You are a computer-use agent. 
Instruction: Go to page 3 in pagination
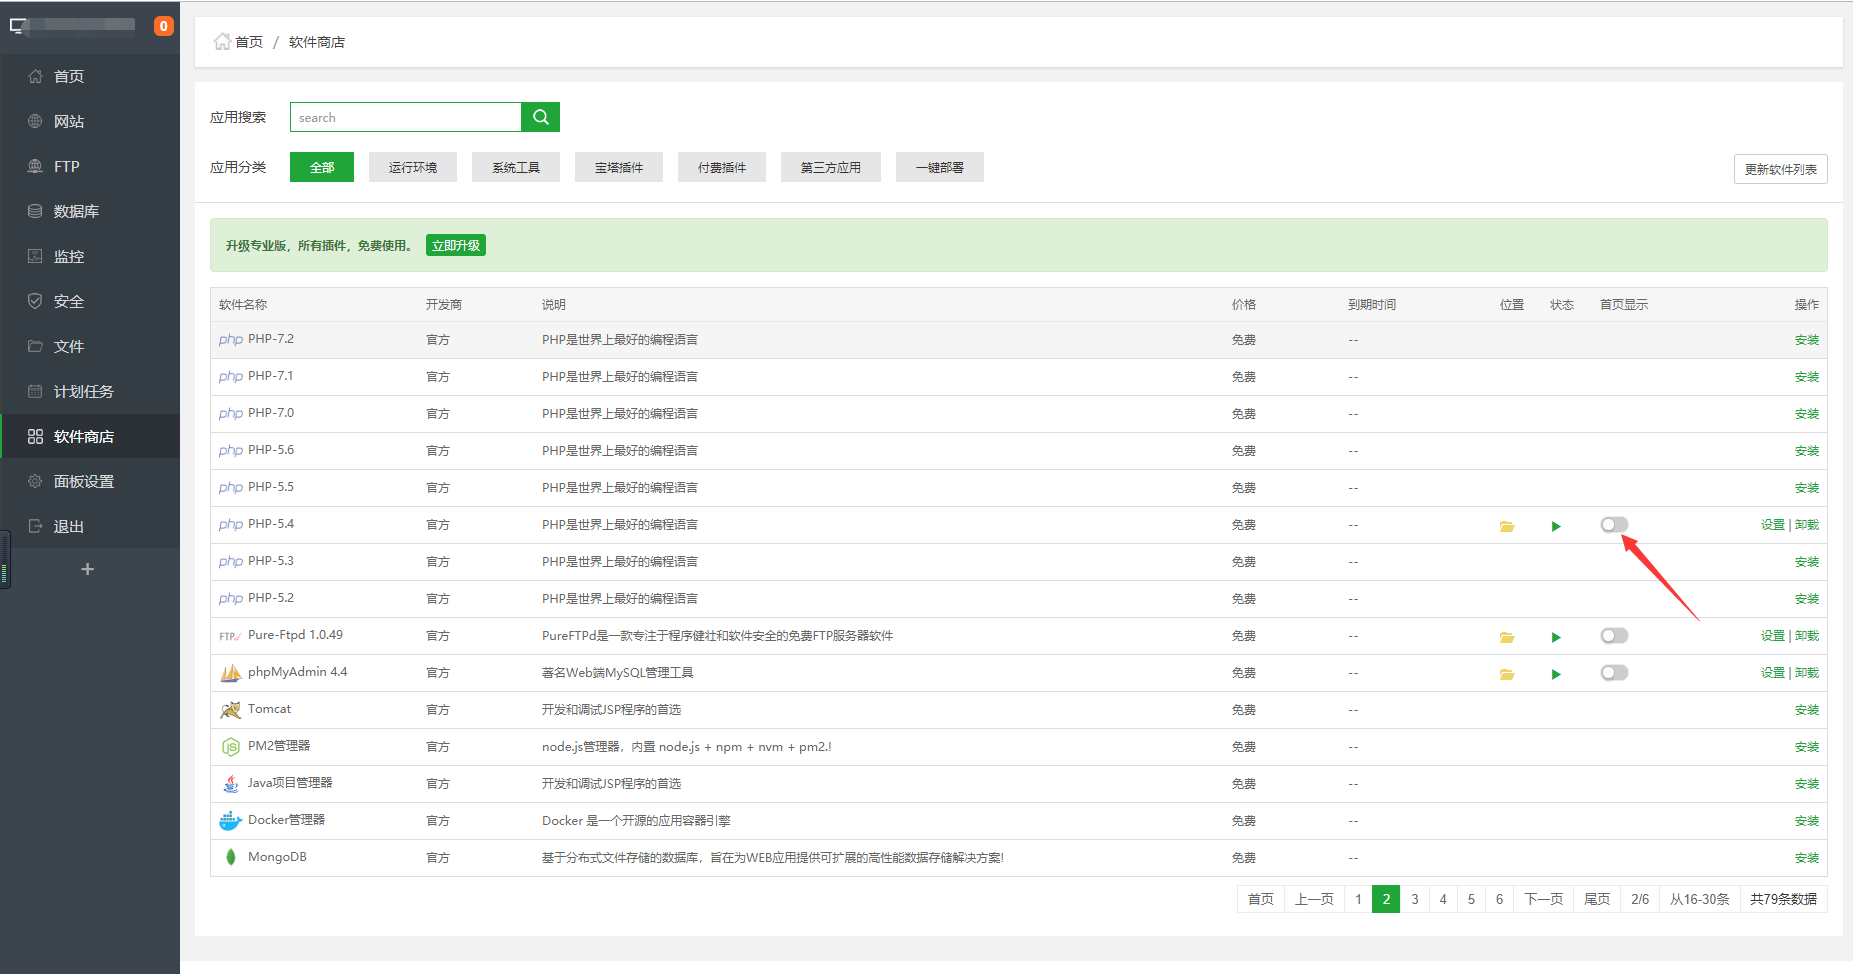pos(1414,899)
